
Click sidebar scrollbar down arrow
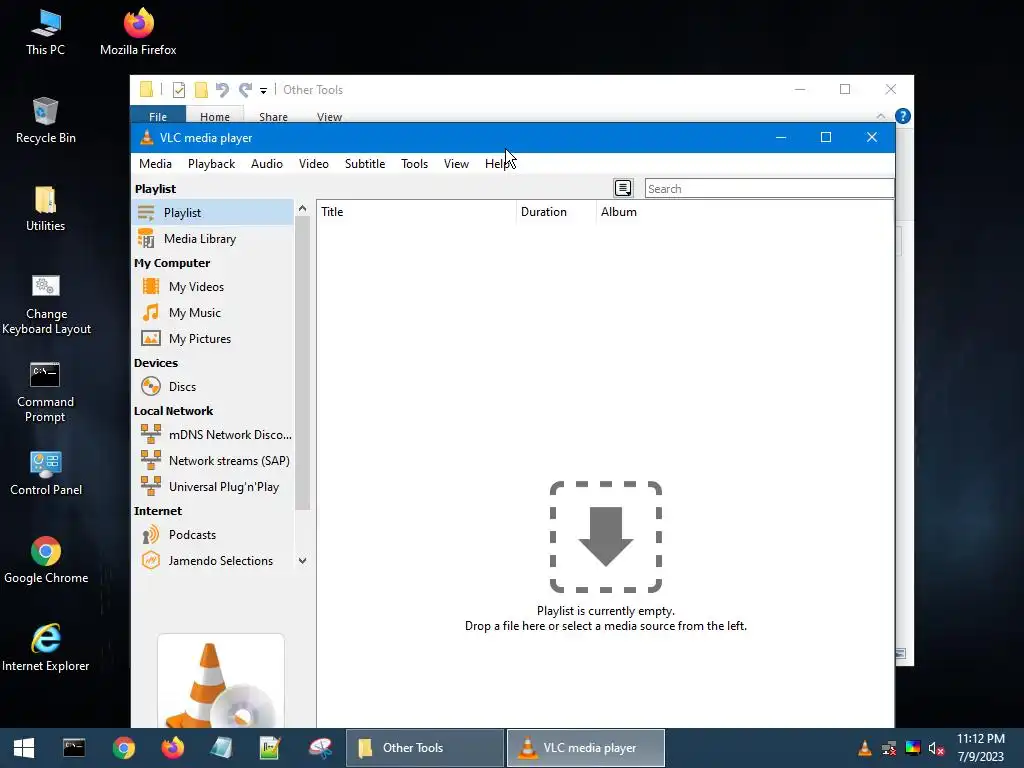pyautogui.click(x=302, y=561)
